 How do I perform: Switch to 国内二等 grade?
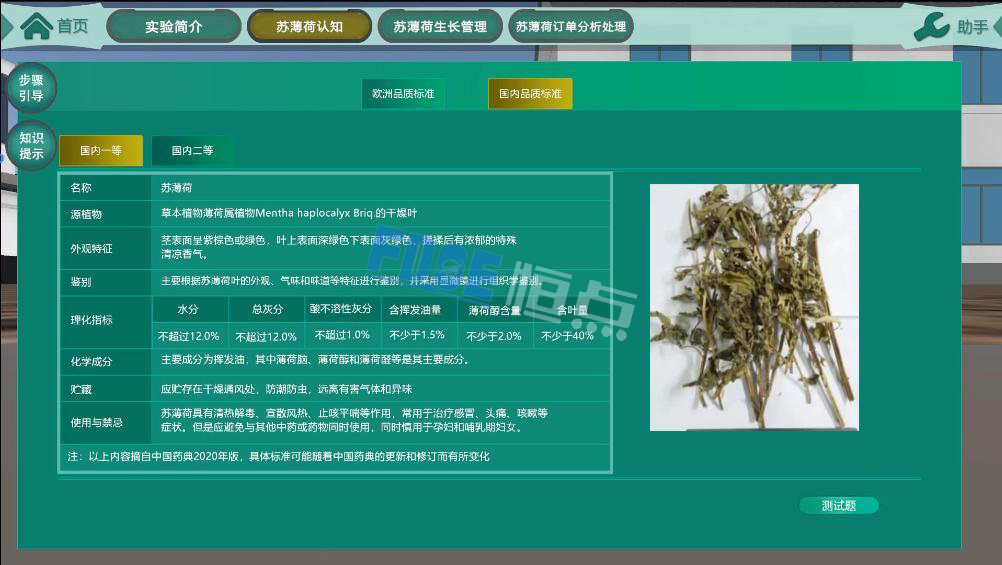point(192,151)
